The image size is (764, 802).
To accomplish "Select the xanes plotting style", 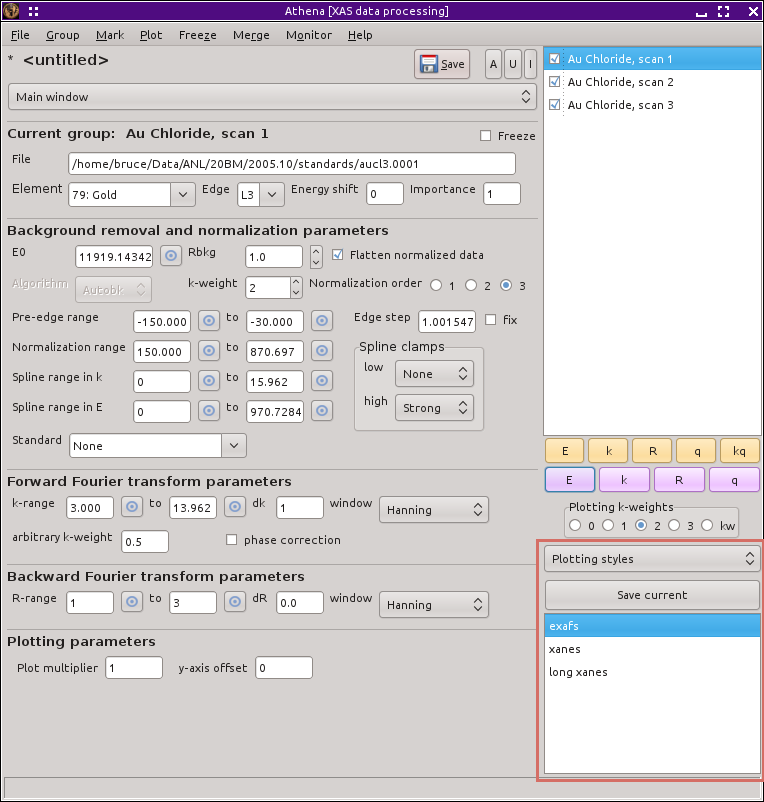I will coord(652,649).
